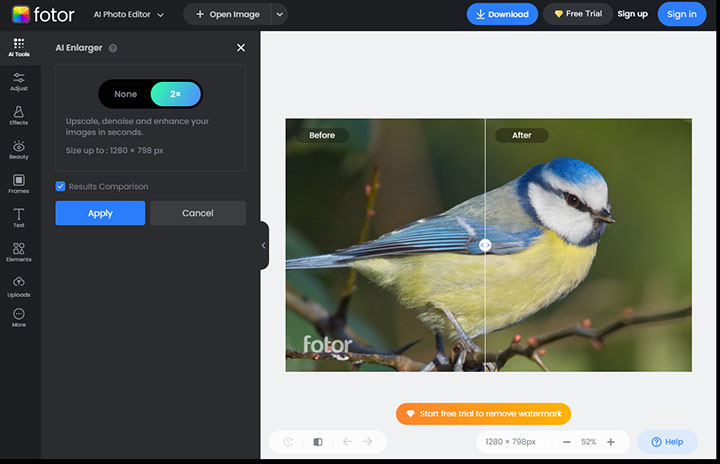Toggle the compare original icon
720x464 pixels.
click(318, 442)
